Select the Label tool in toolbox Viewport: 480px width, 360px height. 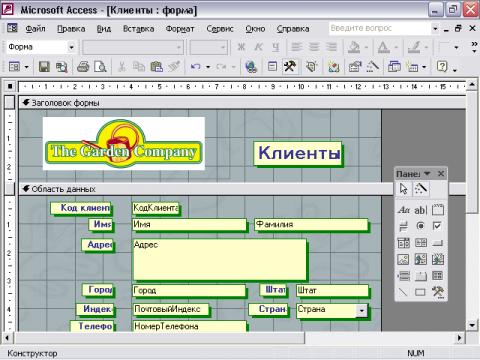pyautogui.click(x=403, y=210)
